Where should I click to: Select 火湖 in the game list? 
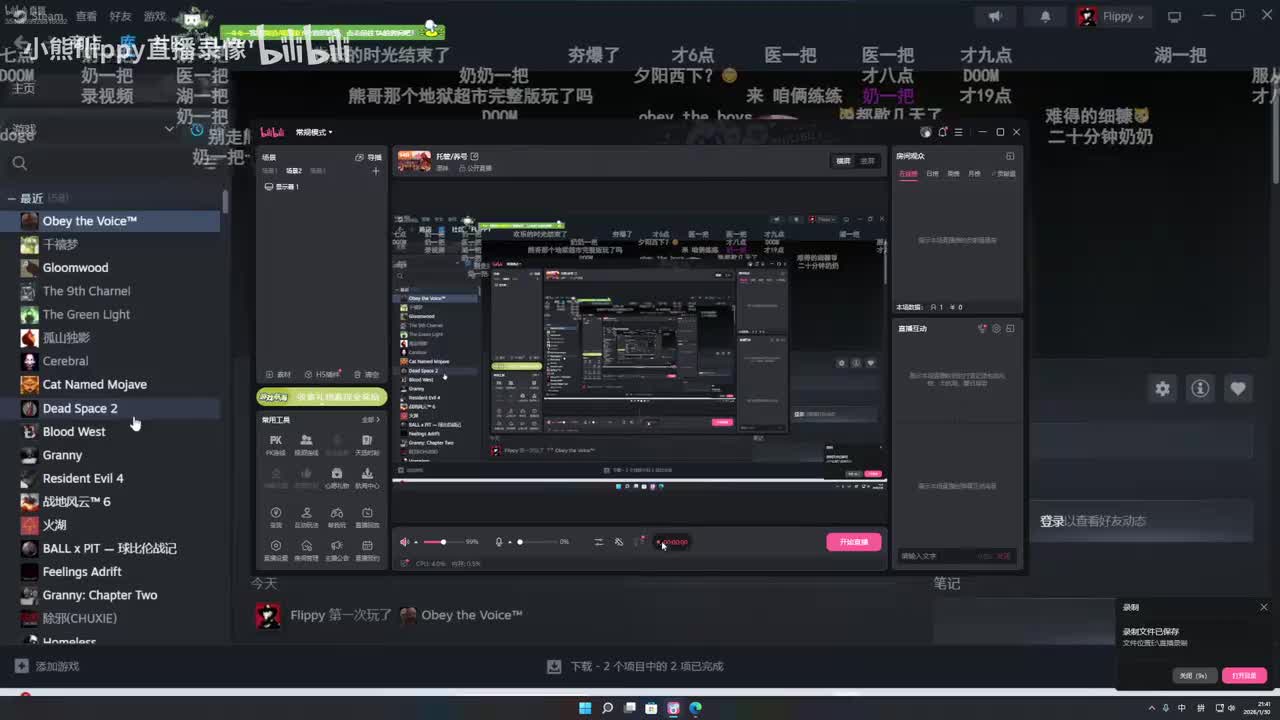click(x=110, y=525)
